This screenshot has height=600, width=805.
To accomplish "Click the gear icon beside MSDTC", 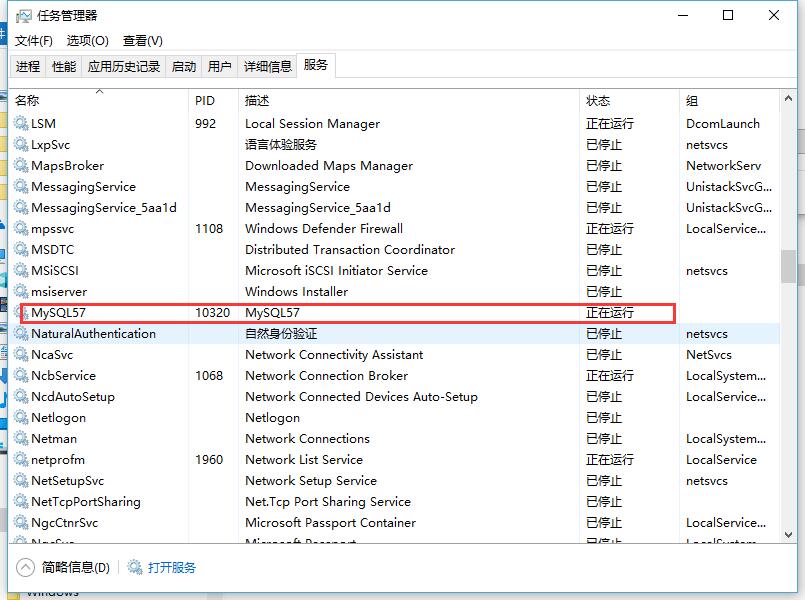I will 21,249.
